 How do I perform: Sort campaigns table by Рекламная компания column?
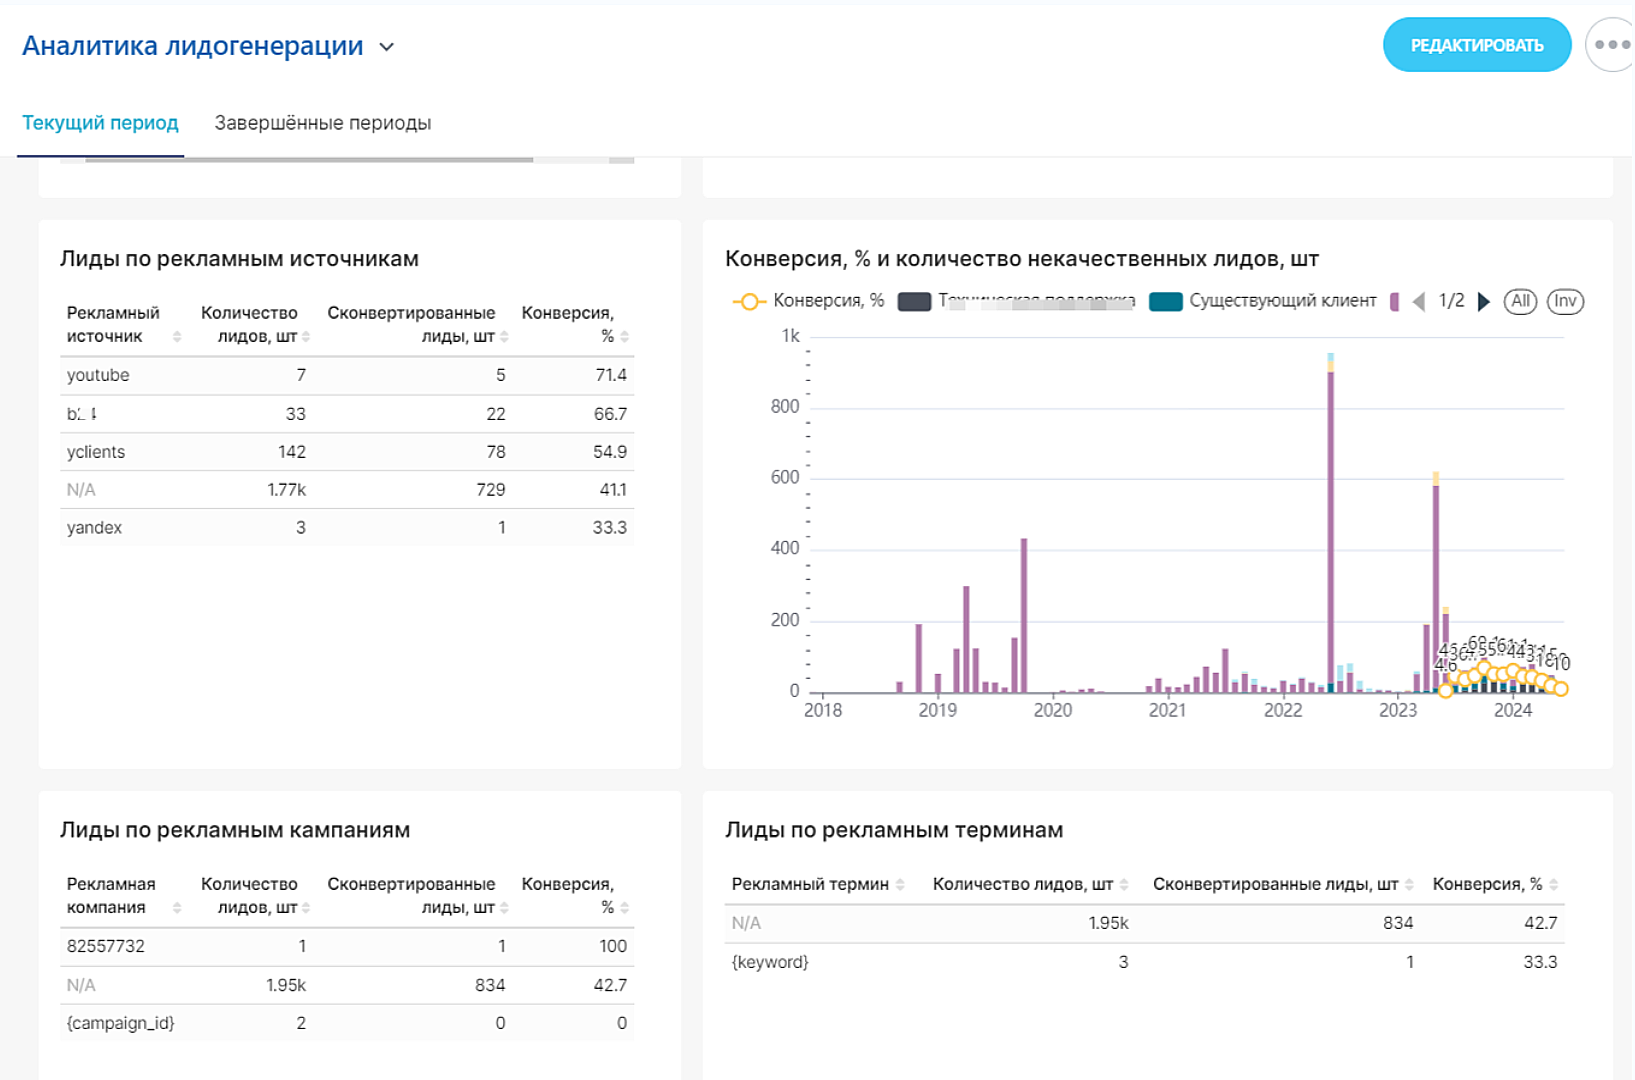click(x=177, y=908)
